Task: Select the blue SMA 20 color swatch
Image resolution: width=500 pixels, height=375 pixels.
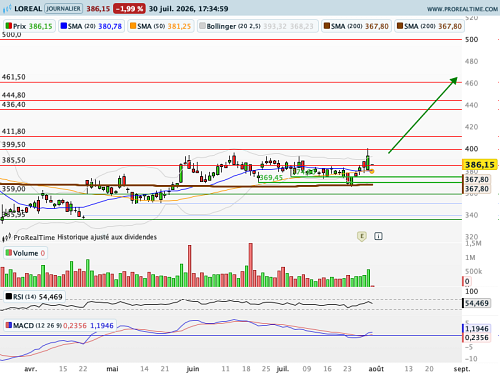Action: click(x=64, y=26)
